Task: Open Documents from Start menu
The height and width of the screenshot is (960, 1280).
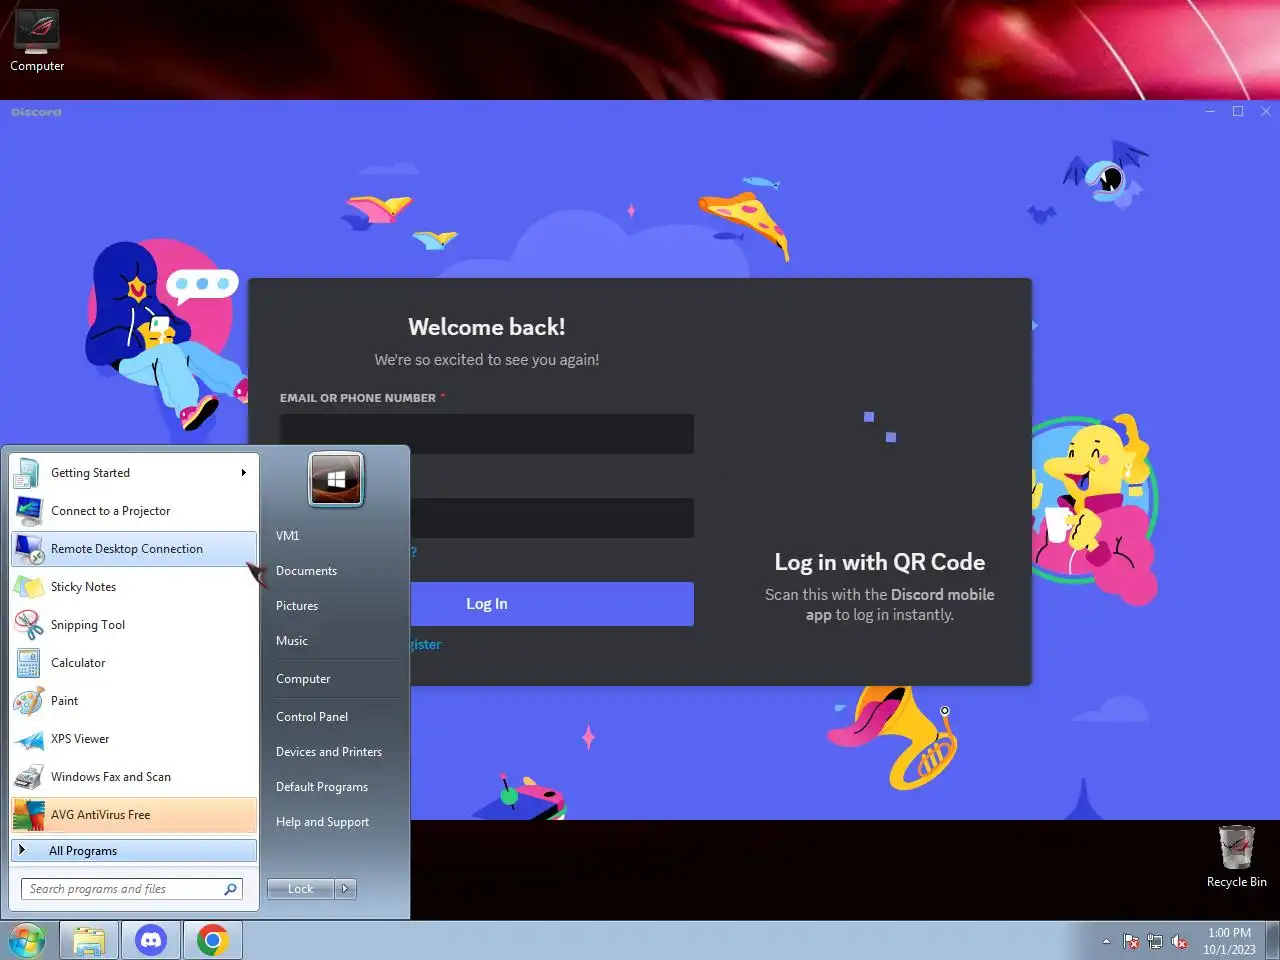Action: (306, 571)
